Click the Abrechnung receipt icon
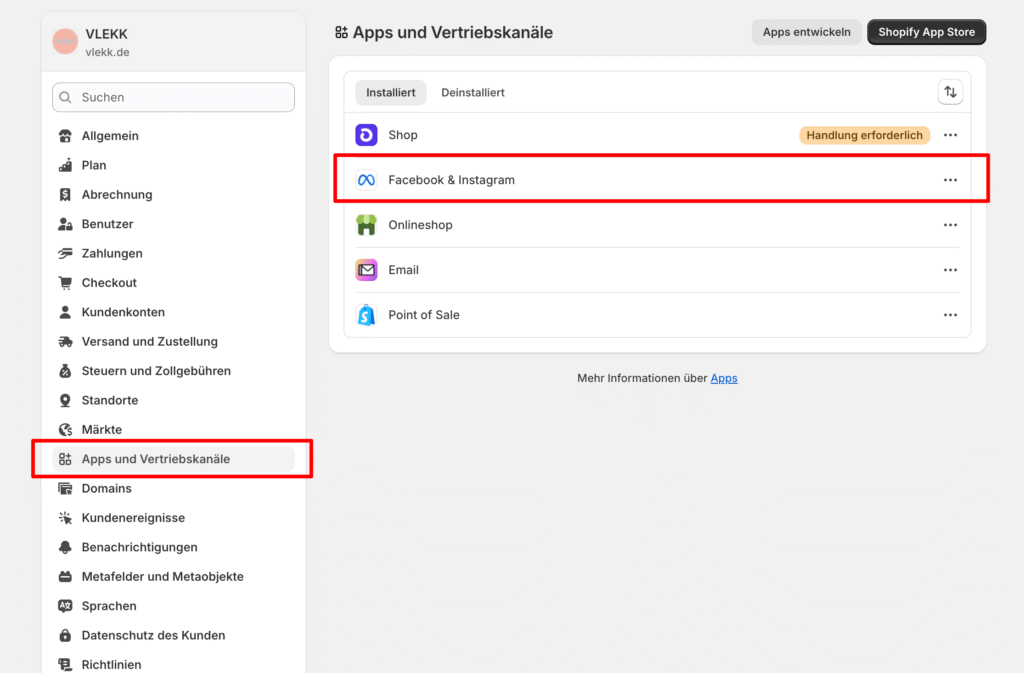This screenshot has width=1024, height=673. 65,195
